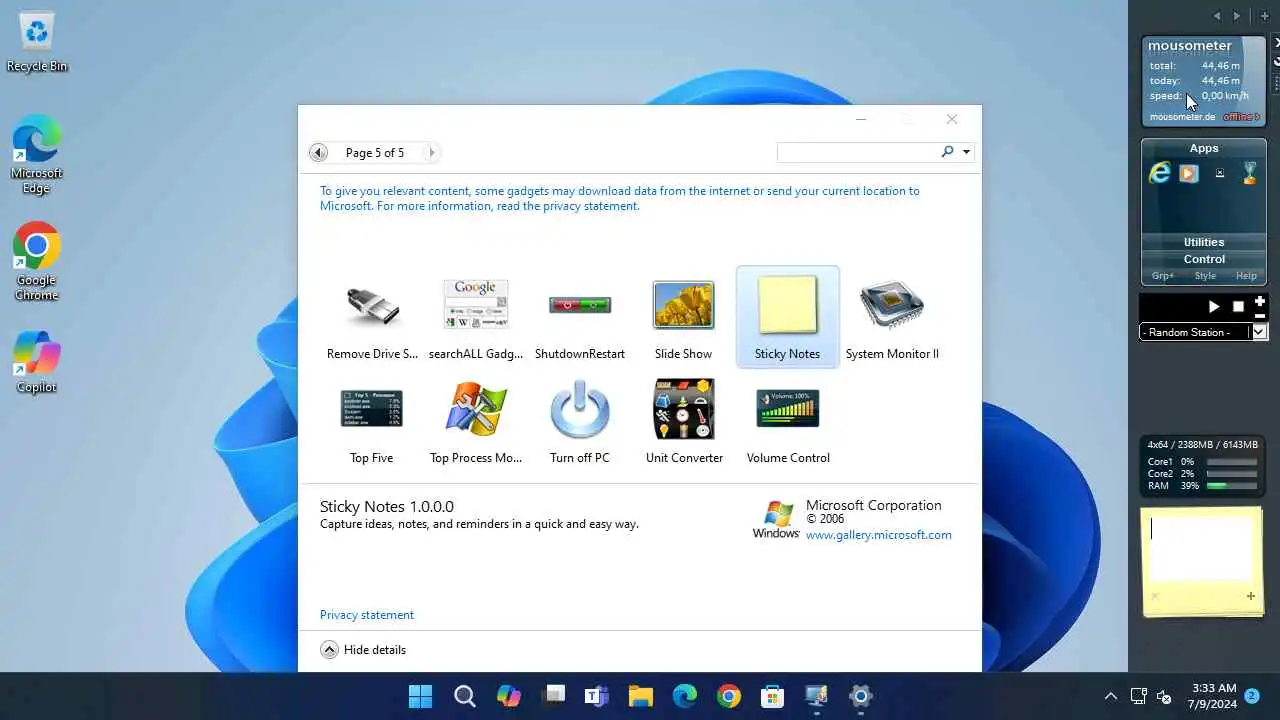Open Microsoft Edge desktop shortcut
This screenshot has height=720, width=1280.
point(37,153)
